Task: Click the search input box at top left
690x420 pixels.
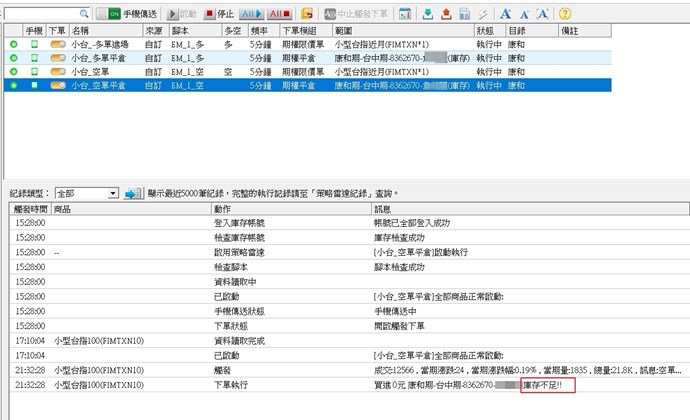Action: coord(46,14)
